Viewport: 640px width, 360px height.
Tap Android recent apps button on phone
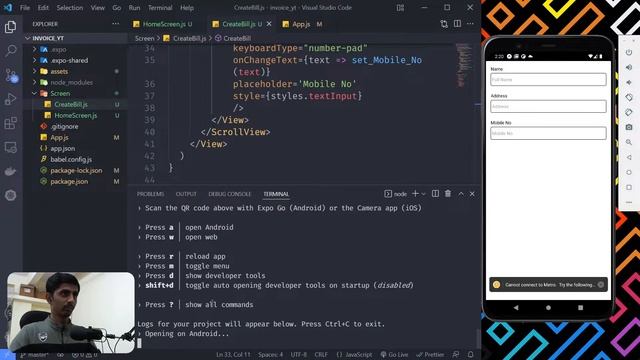pyautogui.click(x=580, y=308)
